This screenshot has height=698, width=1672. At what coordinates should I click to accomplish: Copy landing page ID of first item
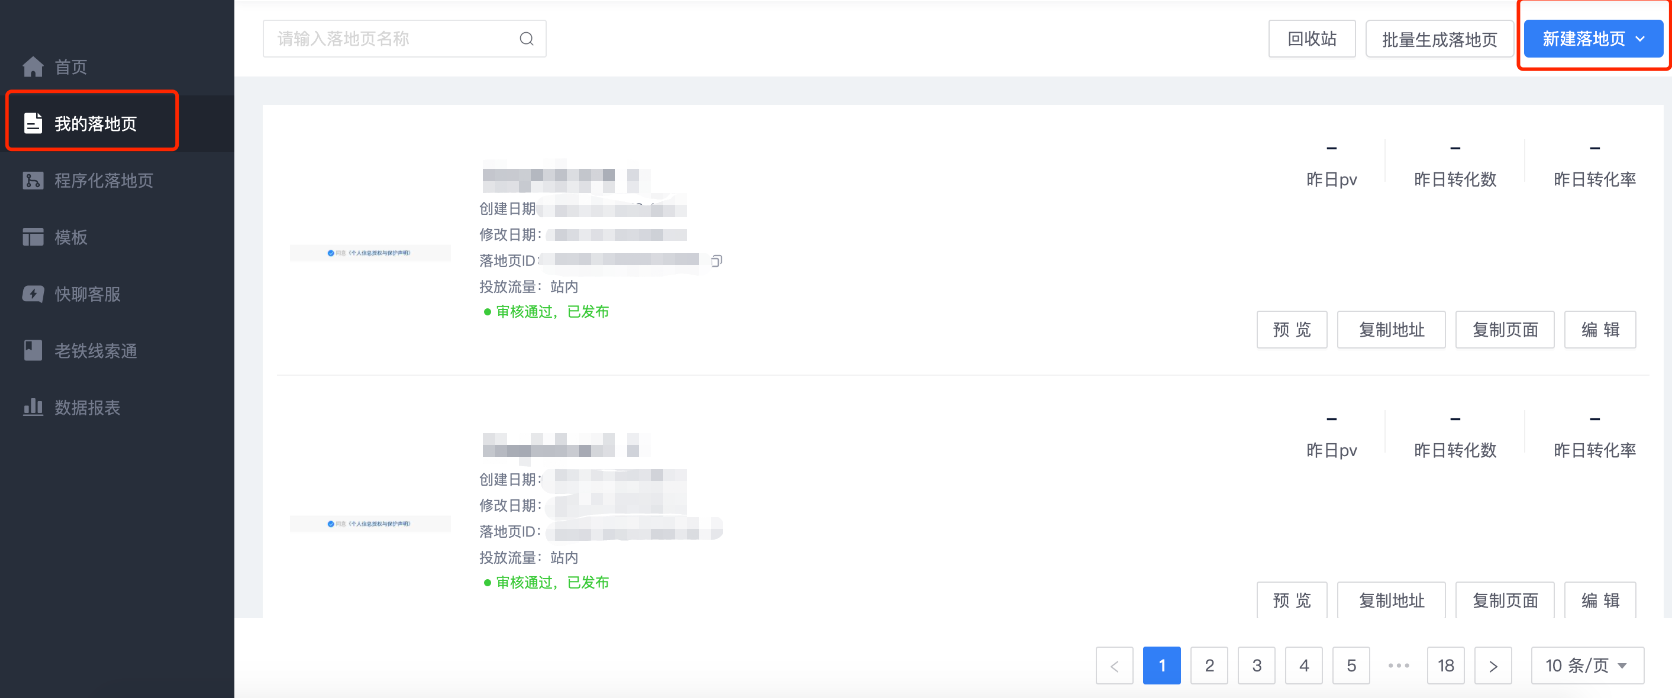tap(716, 261)
